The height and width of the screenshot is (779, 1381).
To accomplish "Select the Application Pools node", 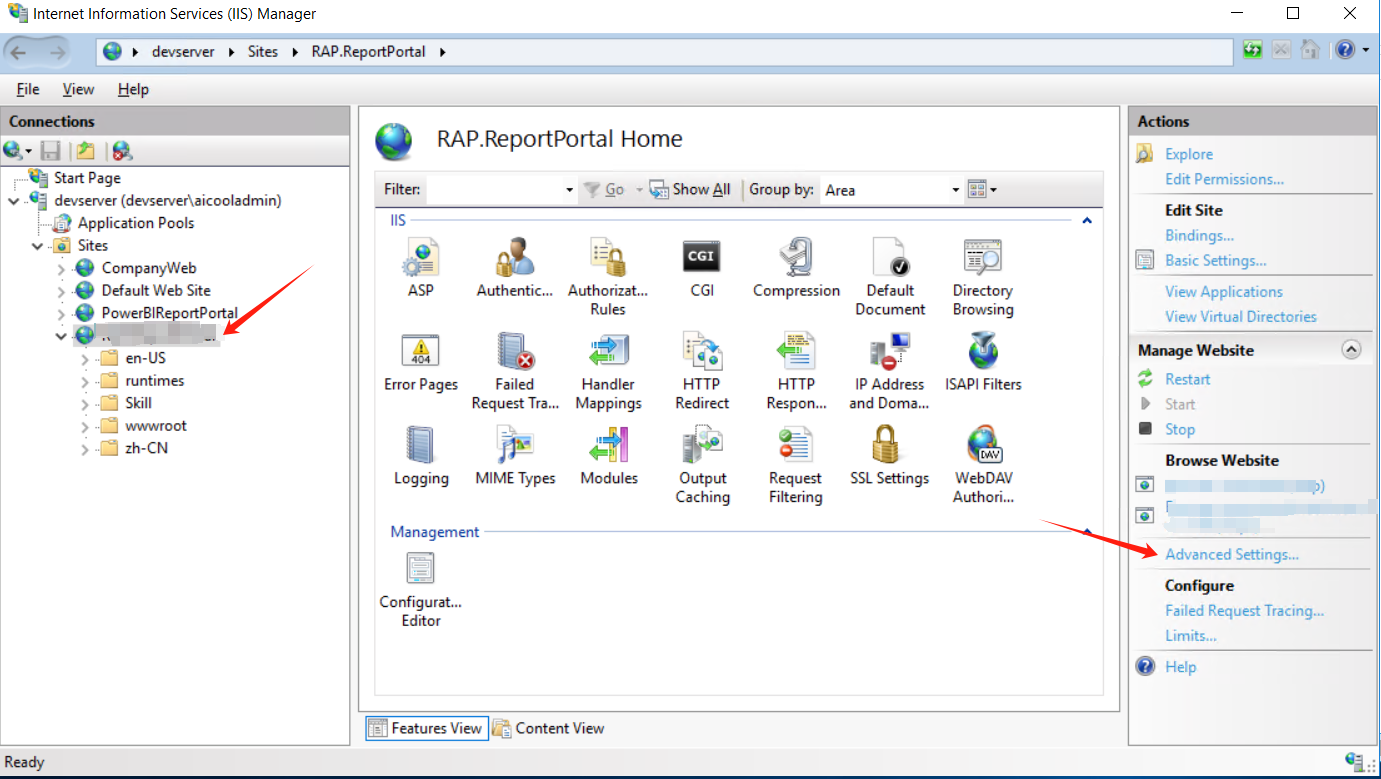I will tap(136, 223).
